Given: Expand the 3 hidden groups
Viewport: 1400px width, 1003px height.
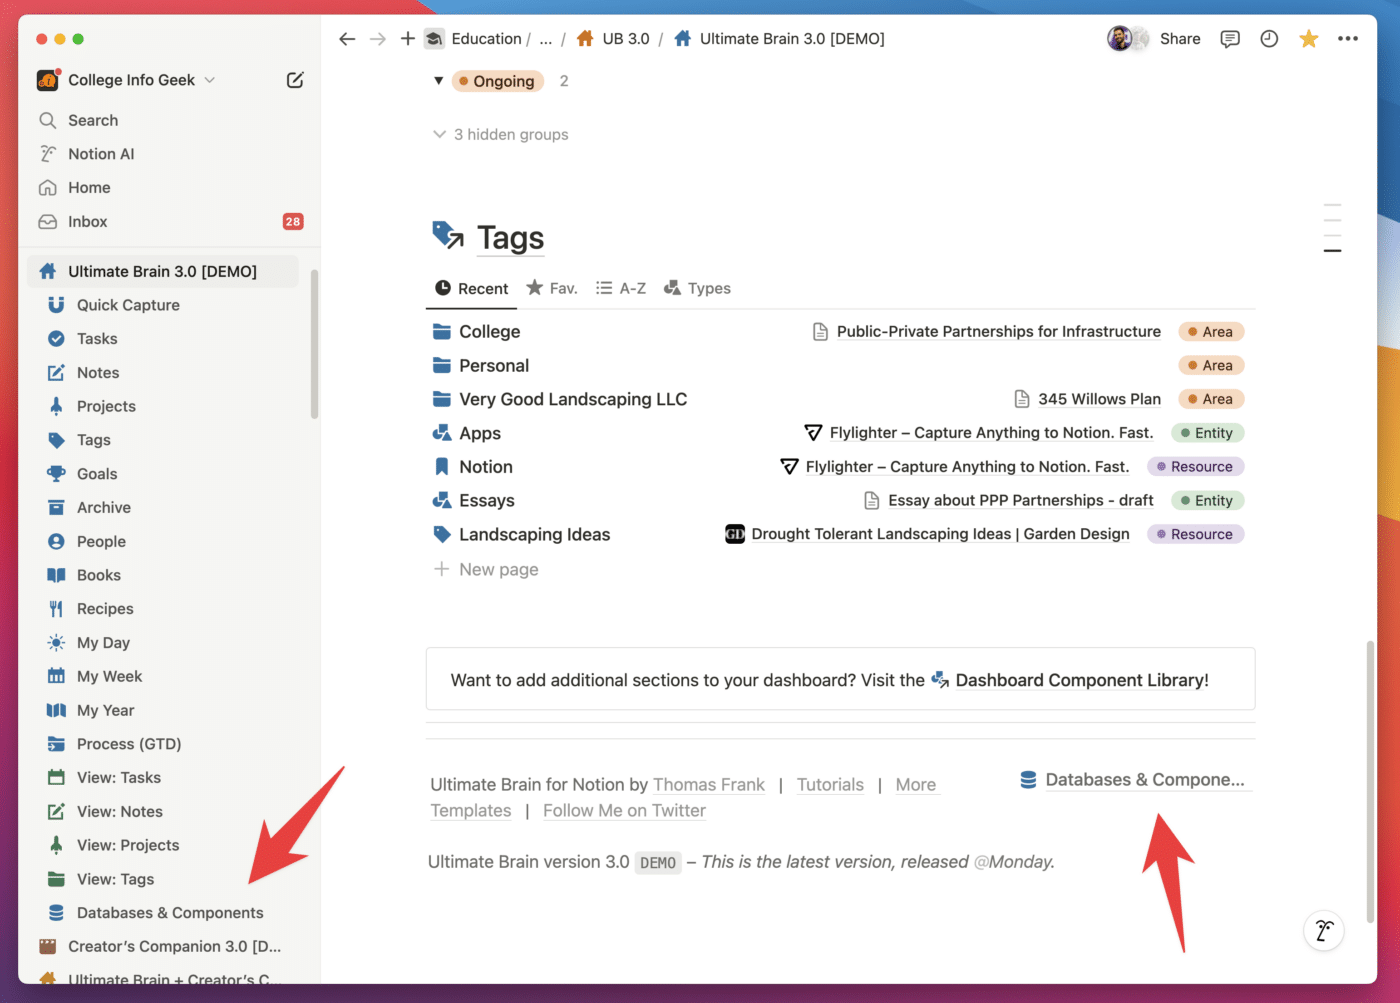Looking at the screenshot, I should click(501, 134).
